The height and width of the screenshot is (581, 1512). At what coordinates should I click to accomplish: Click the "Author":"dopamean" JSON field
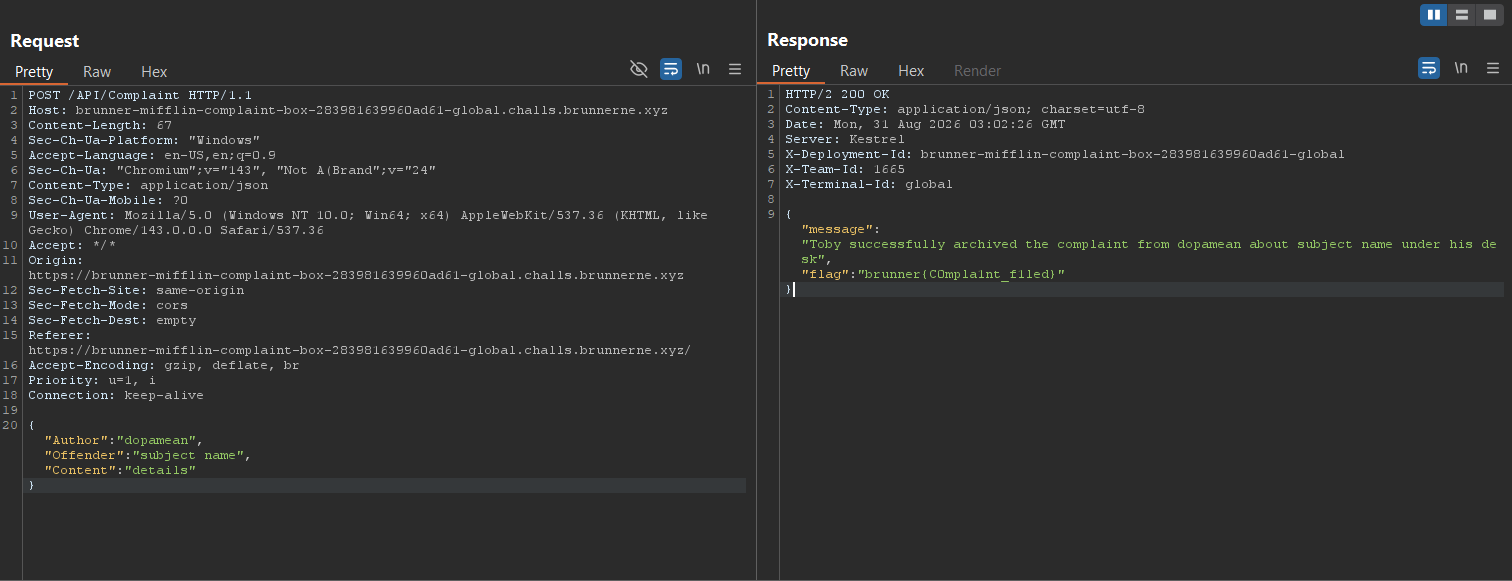tap(124, 440)
